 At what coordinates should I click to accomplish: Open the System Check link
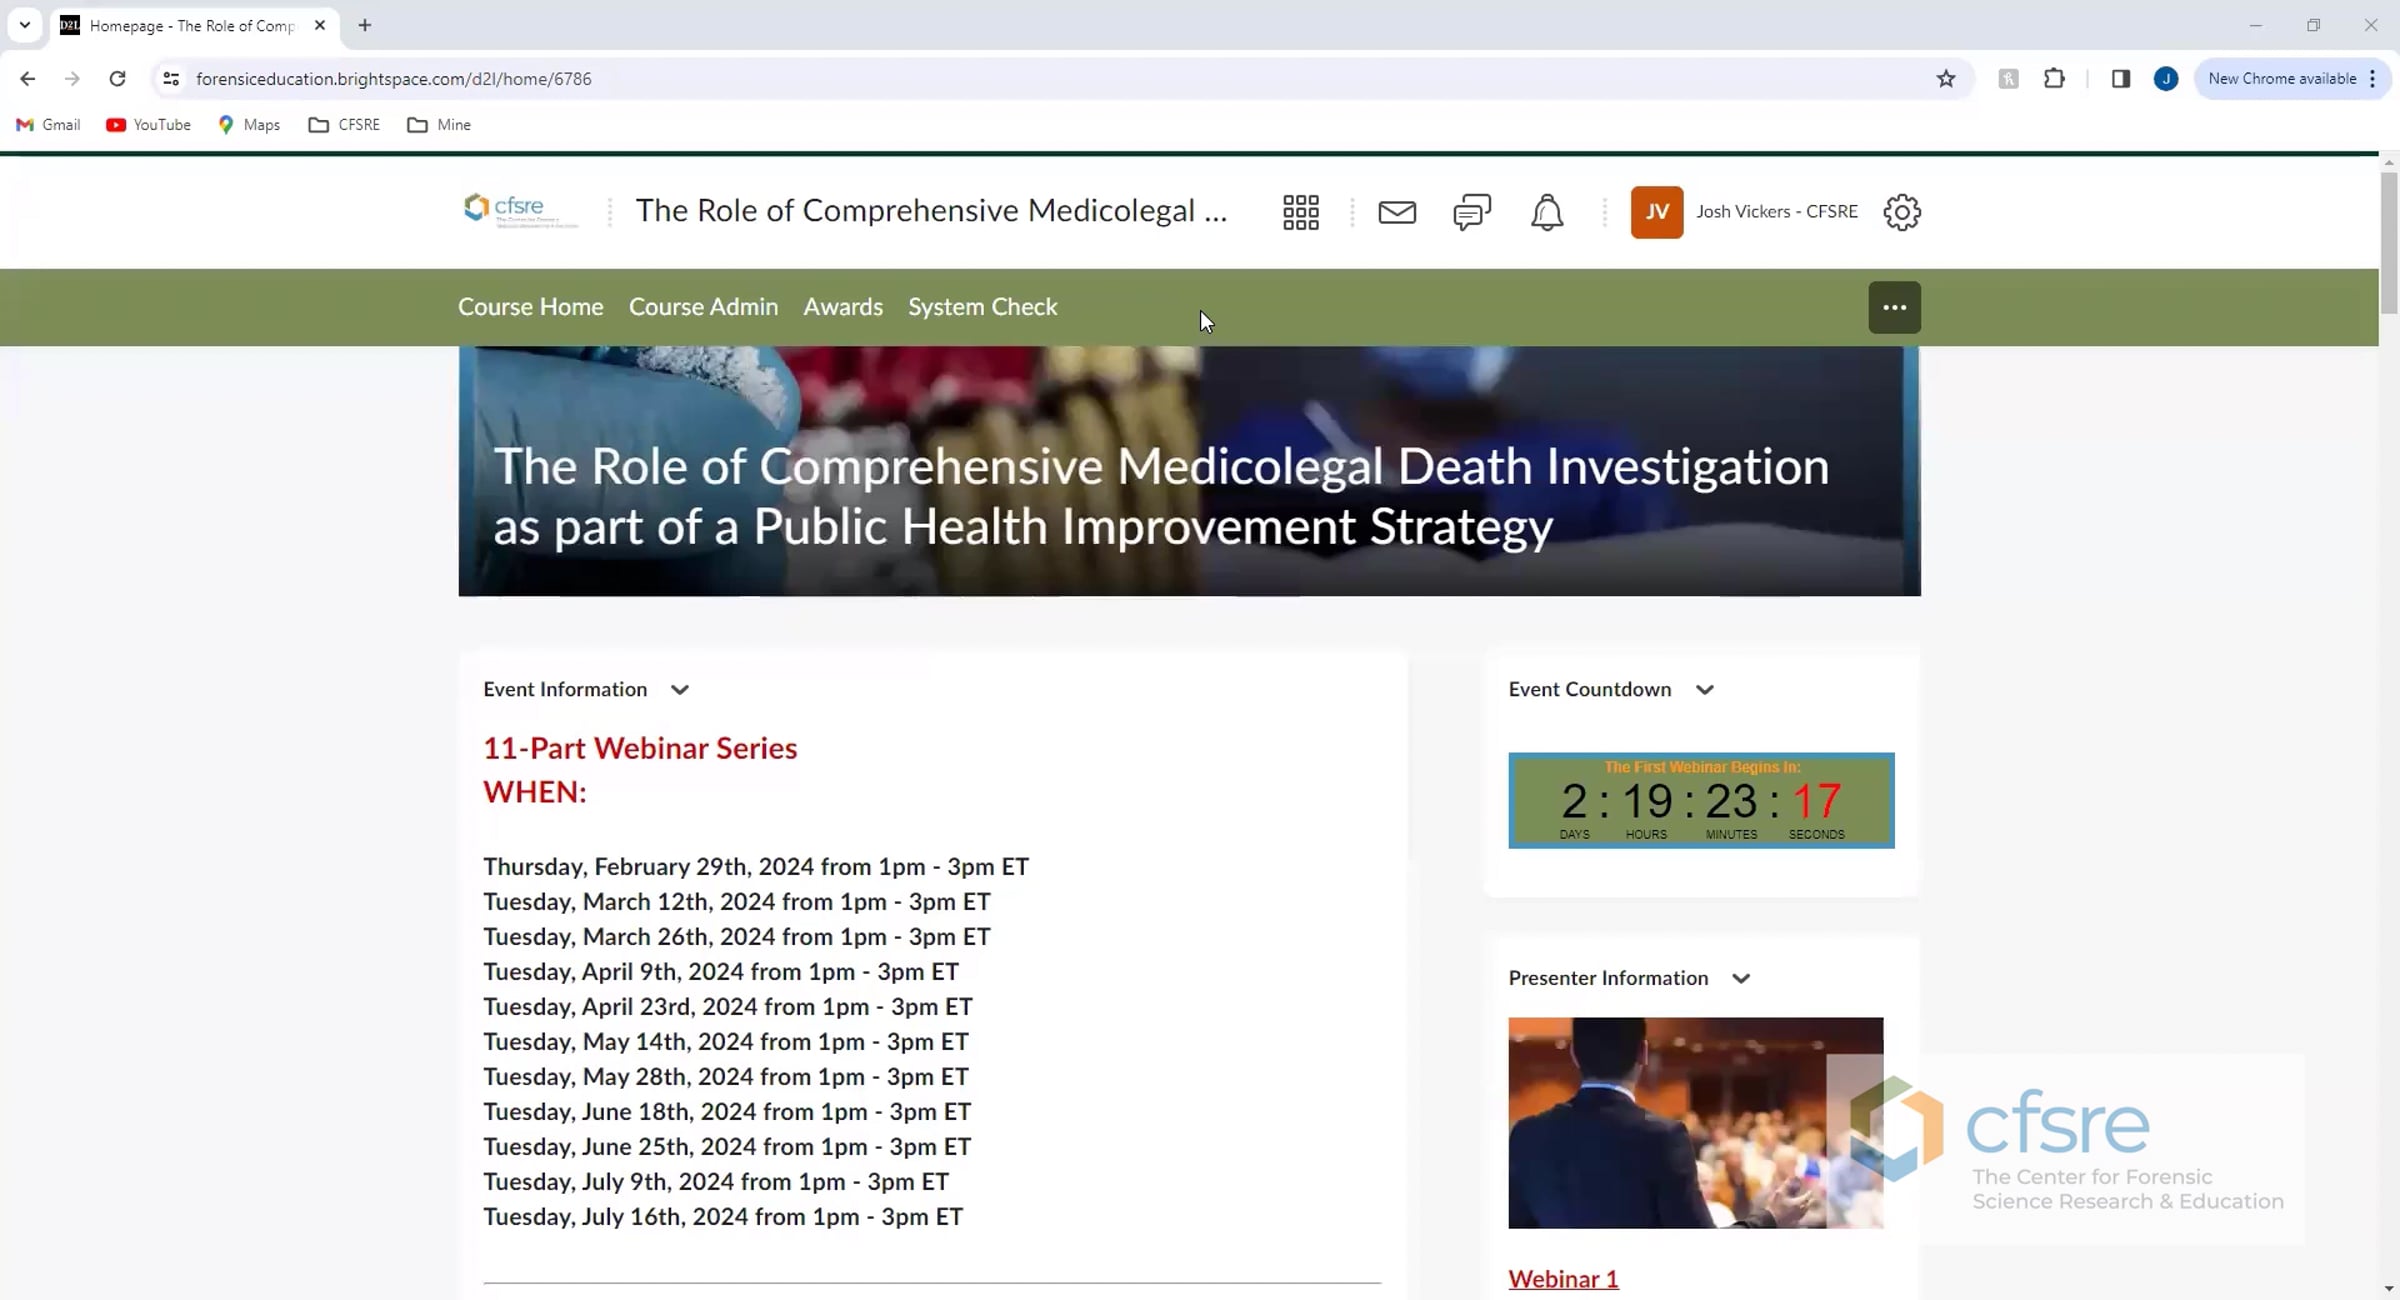(982, 307)
